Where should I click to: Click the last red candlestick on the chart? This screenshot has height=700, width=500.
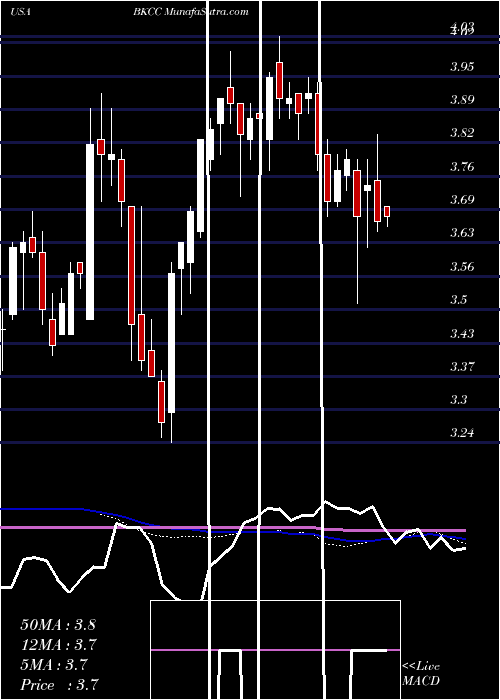click(387, 212)
